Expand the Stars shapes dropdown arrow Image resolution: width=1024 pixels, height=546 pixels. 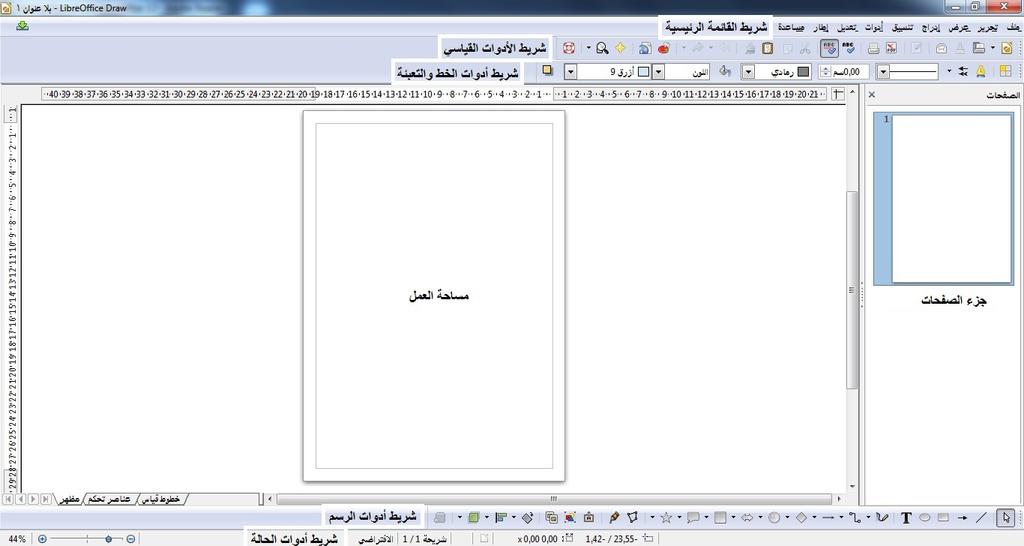[652, 517]
